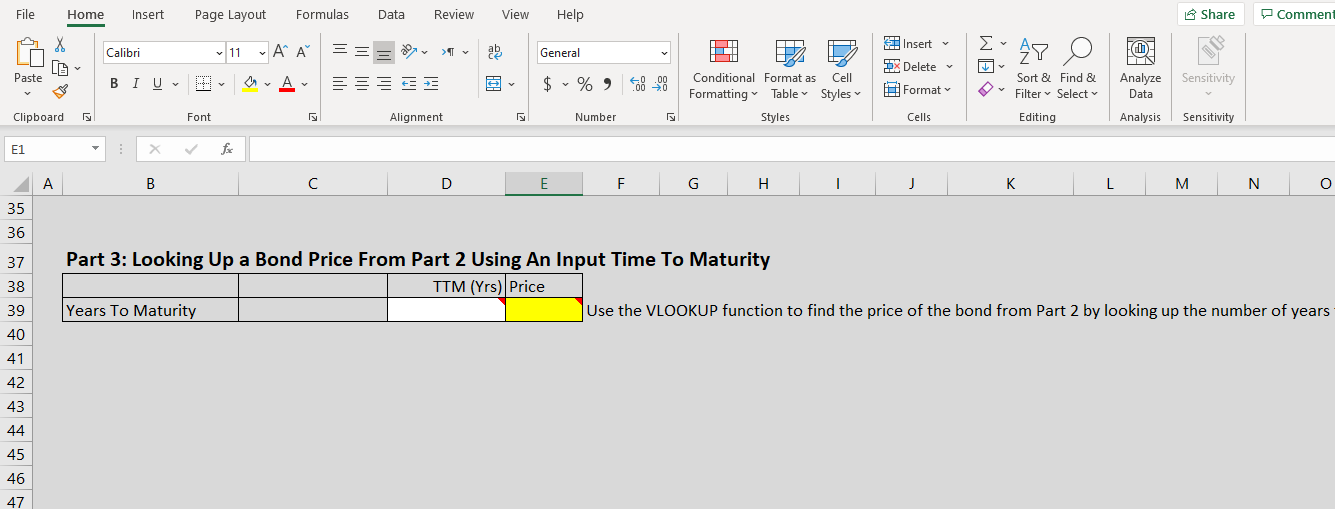Align text right
The height and width of the screenshot is (509, 1335).
pos(384,84)
